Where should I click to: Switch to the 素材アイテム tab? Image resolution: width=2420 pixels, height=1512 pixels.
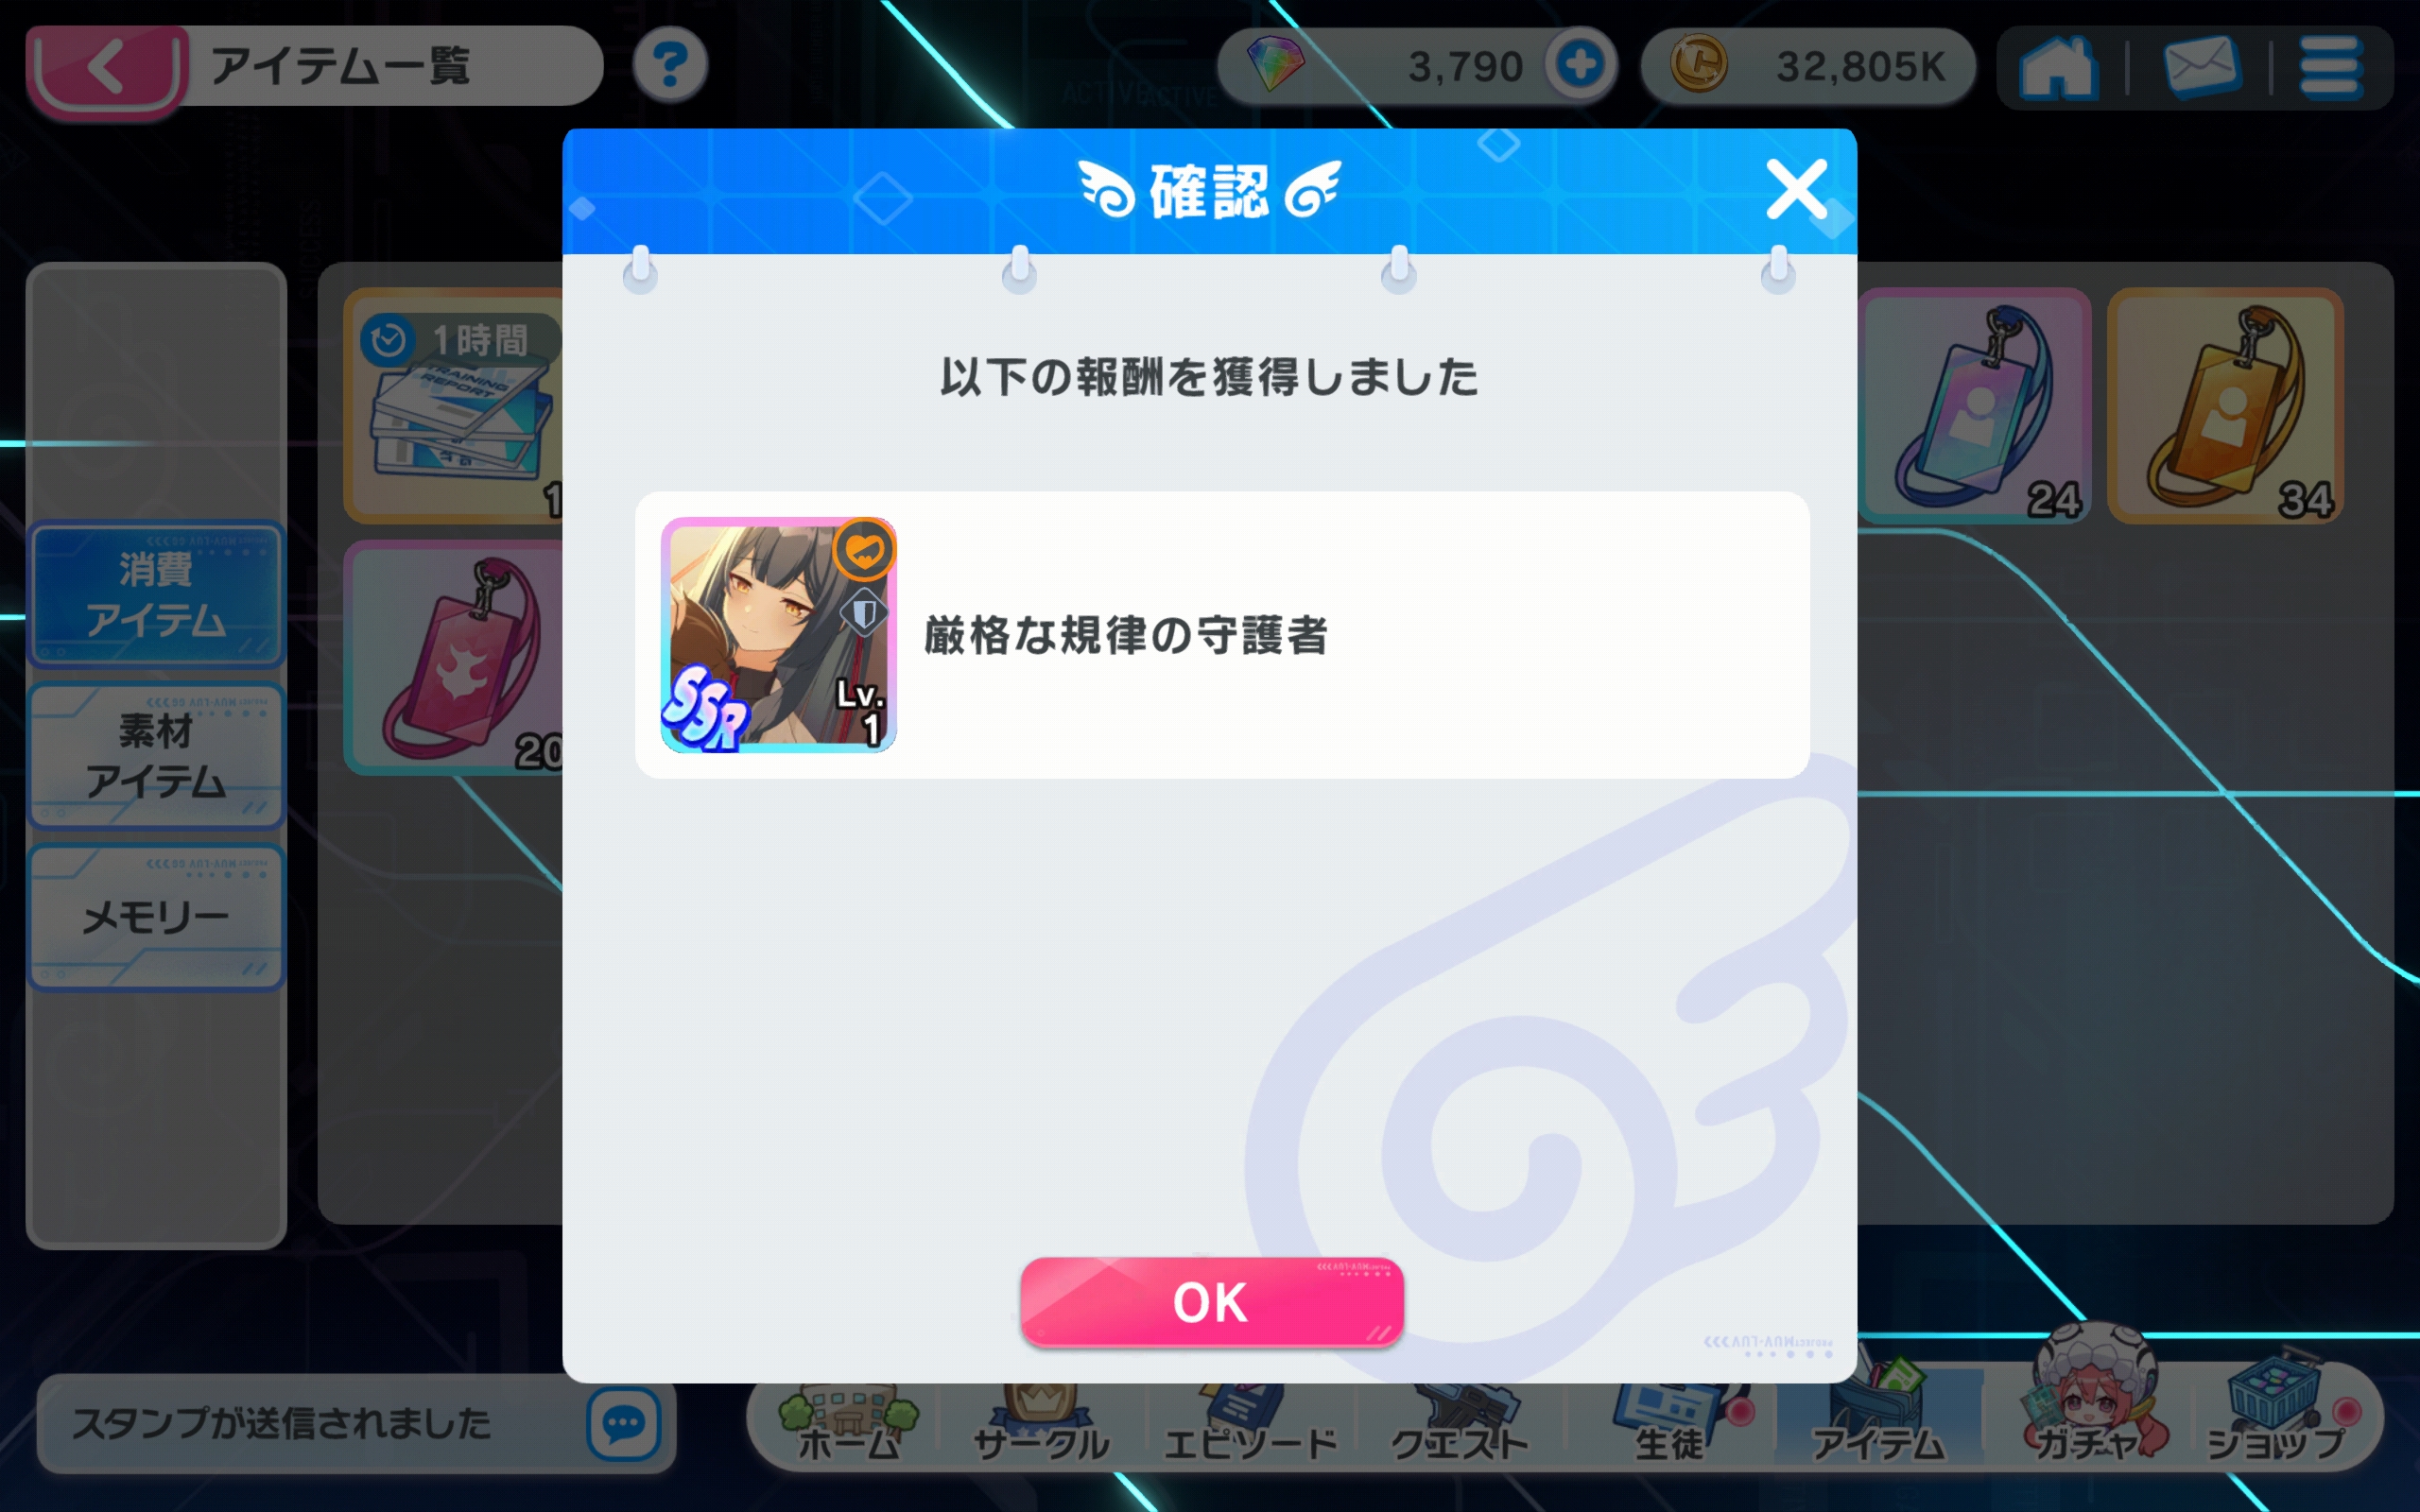coord(156,756)
